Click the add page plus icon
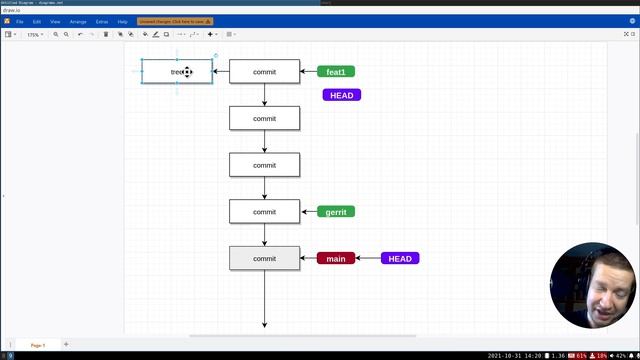The width and height of the screenshot is (640, 360). 66,344
